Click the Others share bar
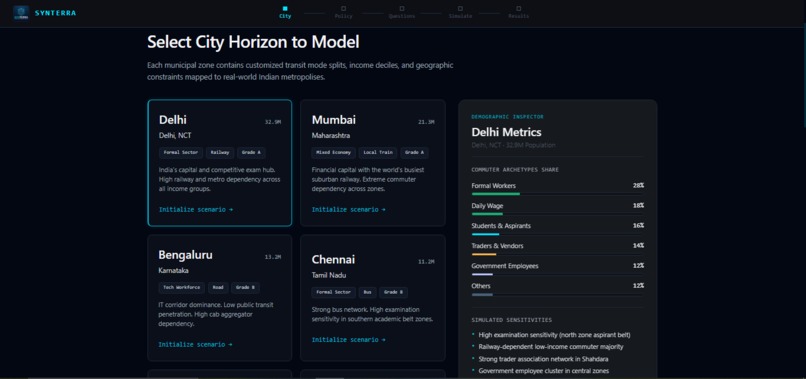 pos(558,294)
